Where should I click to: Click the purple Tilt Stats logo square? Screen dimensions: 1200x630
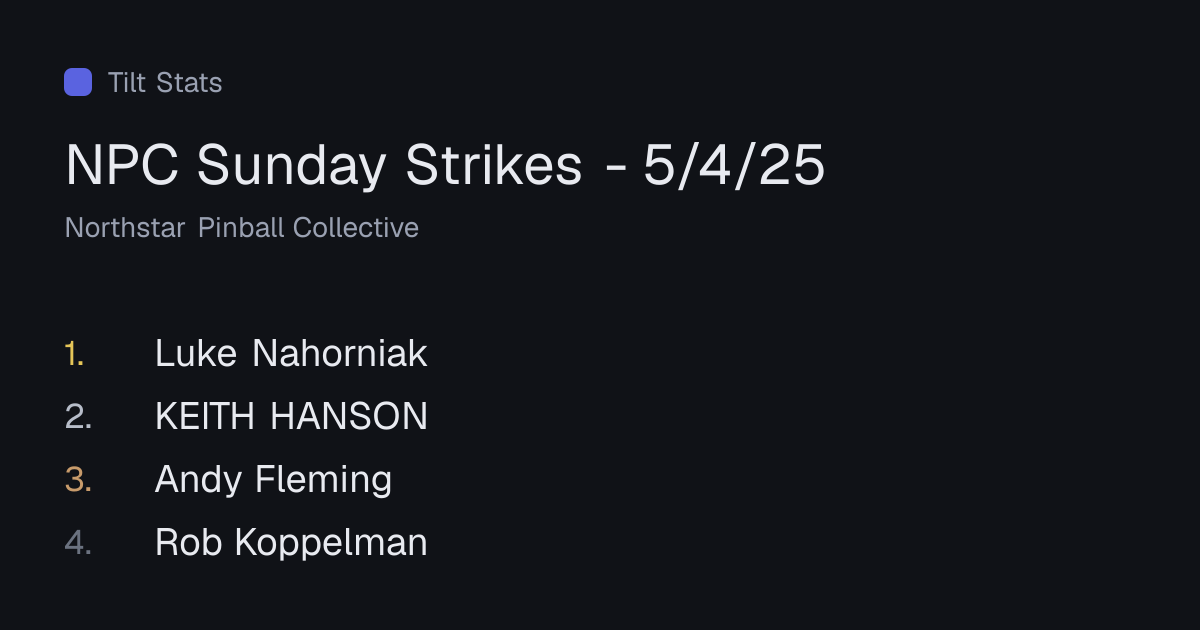pyautogui.click(x=78, y=82)
